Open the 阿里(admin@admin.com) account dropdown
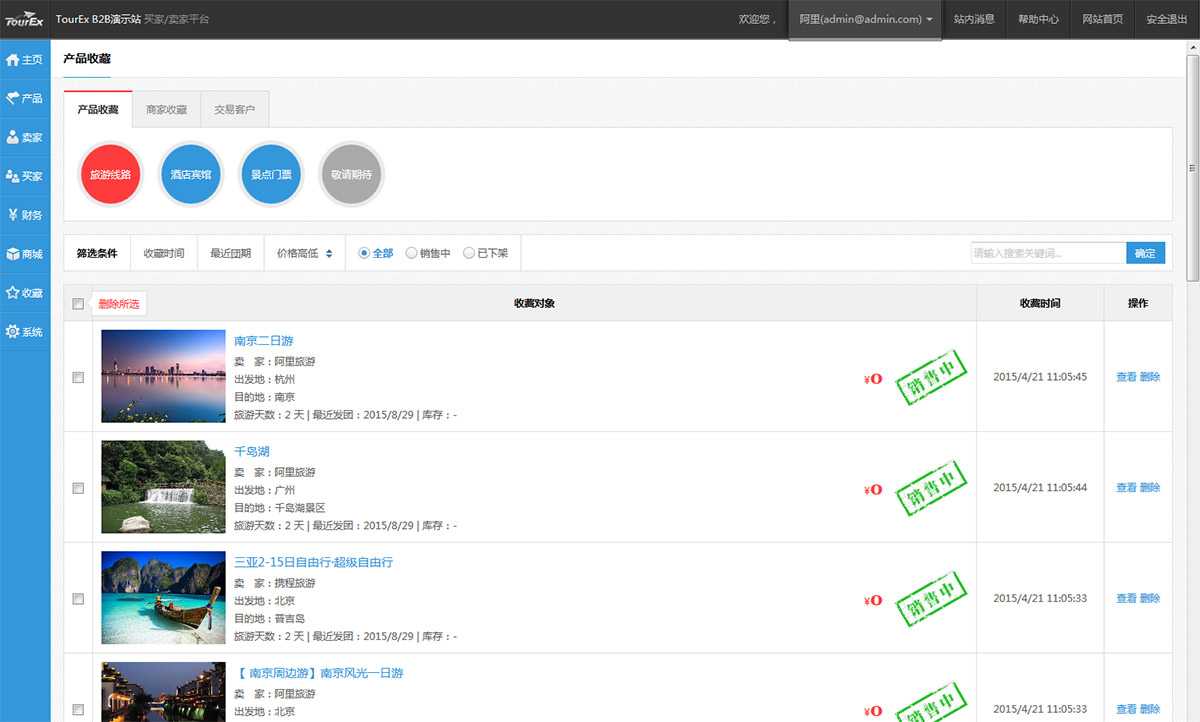Viewport: 1200px width, 722px height. pos(865,20)
